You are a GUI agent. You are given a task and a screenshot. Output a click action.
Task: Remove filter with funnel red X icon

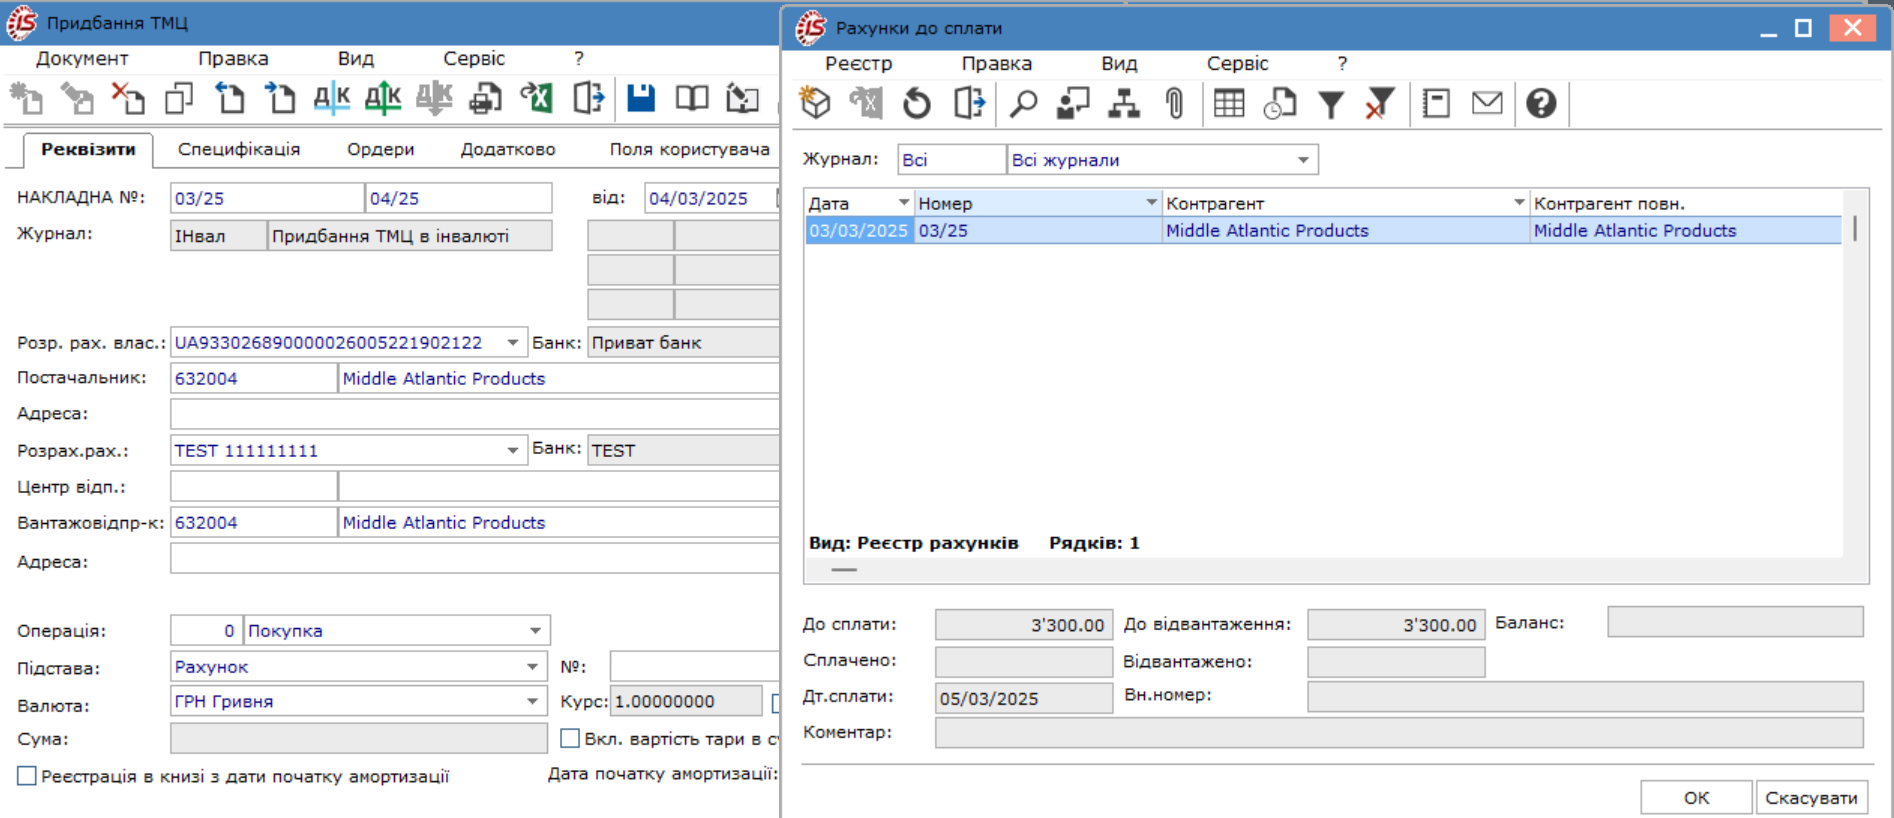[x=1380, y=103]
